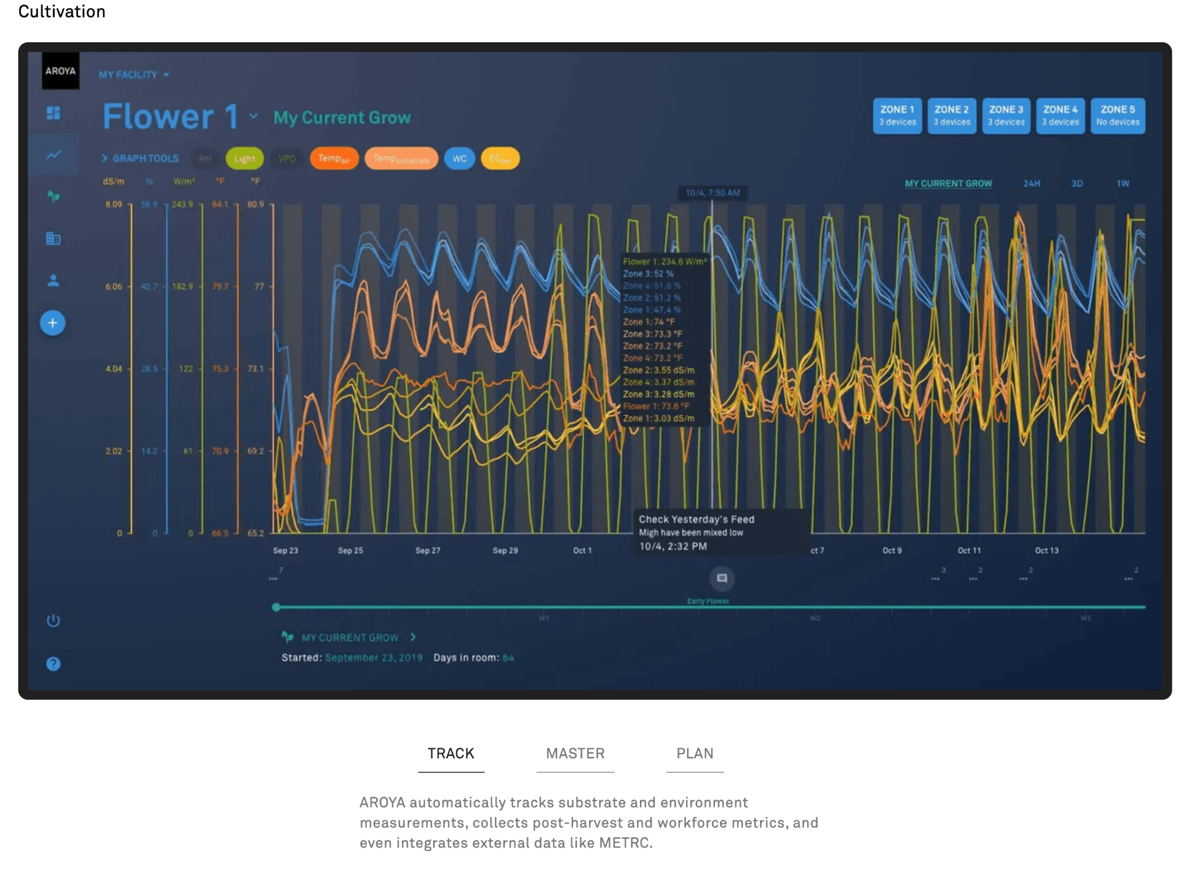1200x885 pixels.
Task: Click the round blue plus button
Action: click(x=53, y=322)
